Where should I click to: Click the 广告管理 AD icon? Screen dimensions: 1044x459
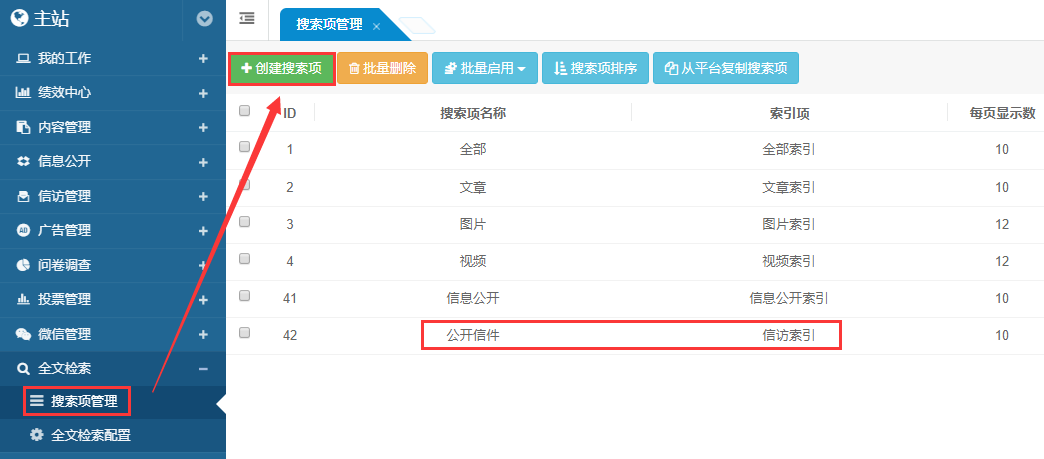click(23, 230)
